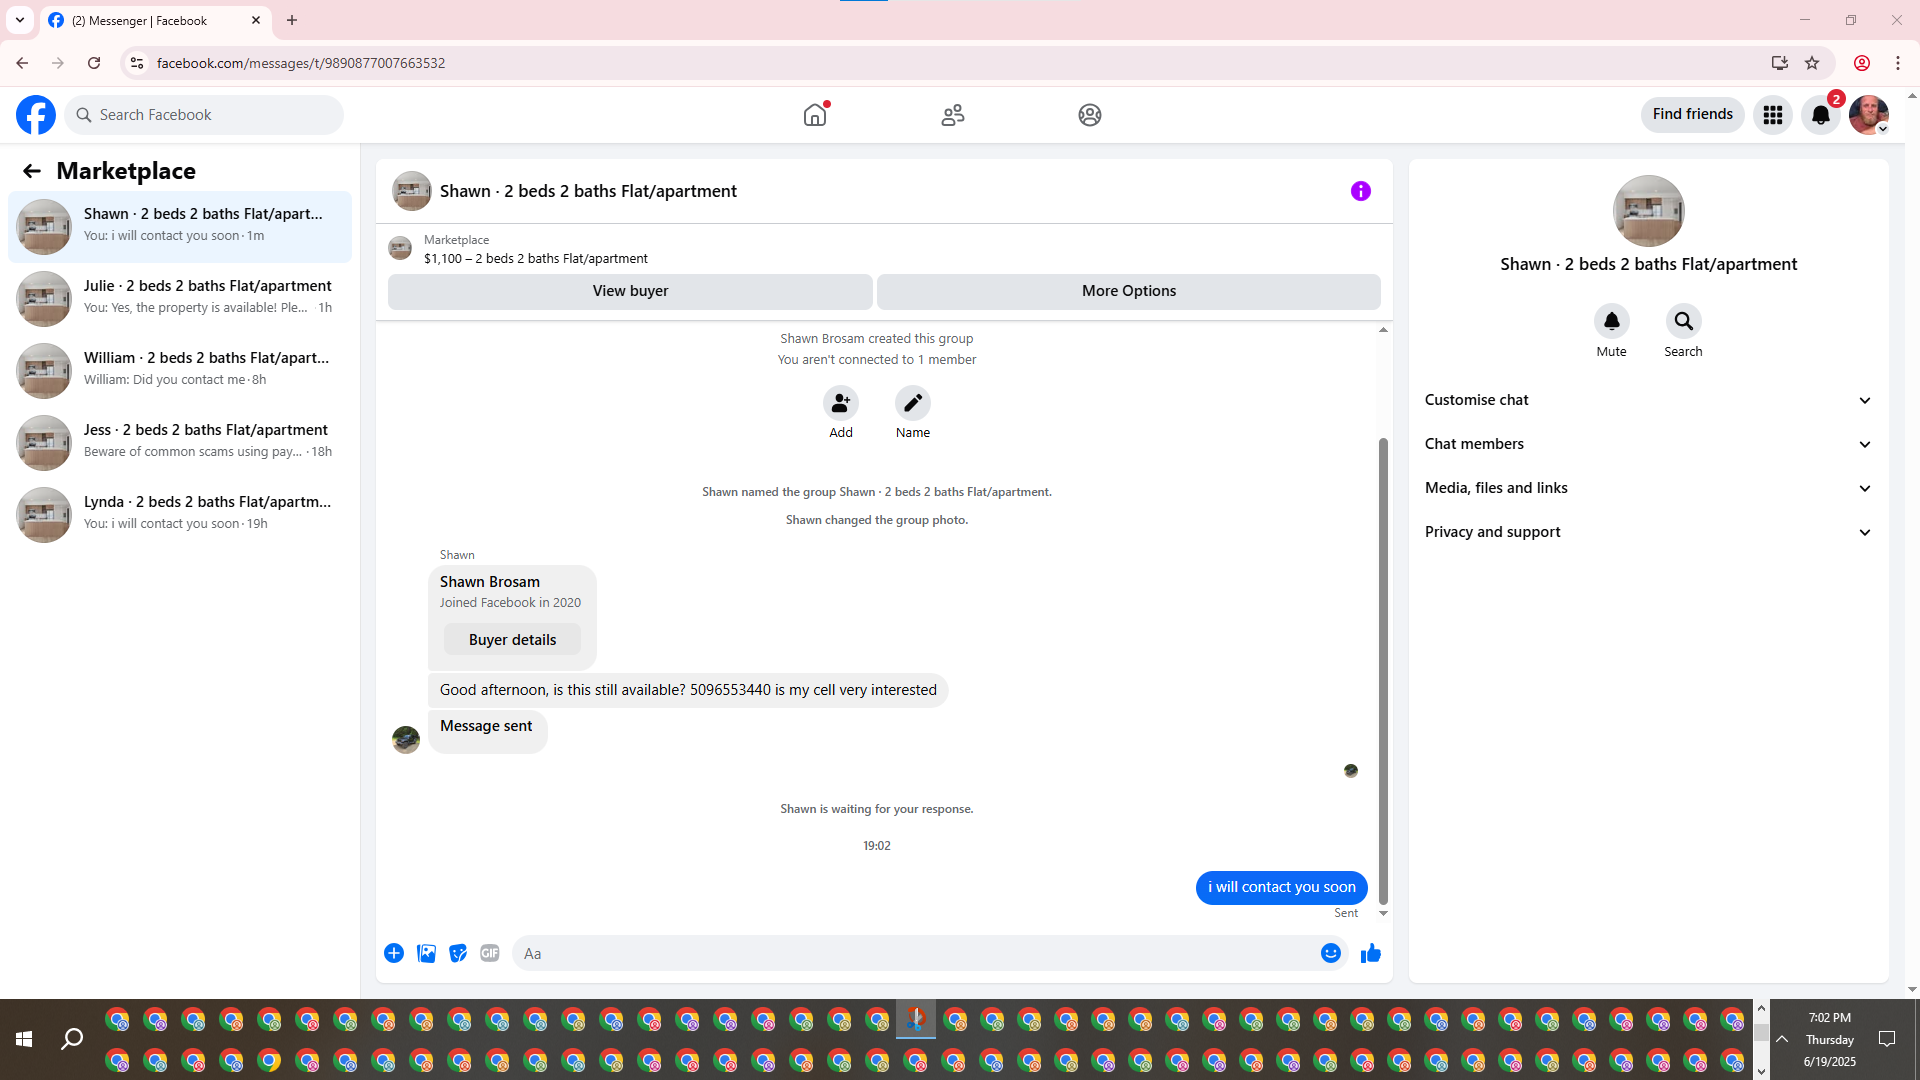Select the Messenger | Facebook tab
The height and width of the screenshot is (1080, 1920).
pyautogui.click(x=155, y=21)
